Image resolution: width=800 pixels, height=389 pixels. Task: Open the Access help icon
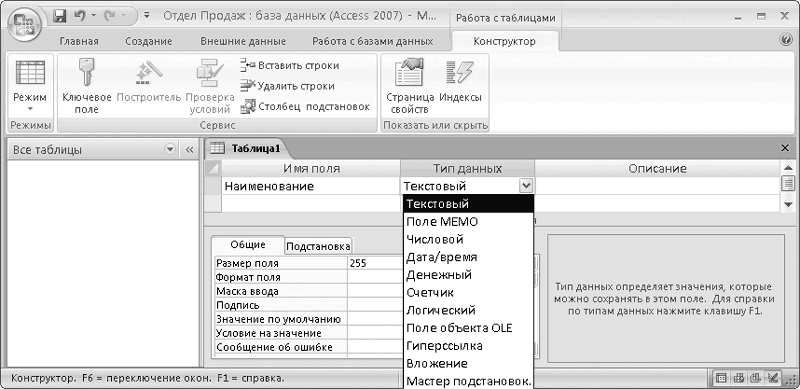click(x=786, y=40)
